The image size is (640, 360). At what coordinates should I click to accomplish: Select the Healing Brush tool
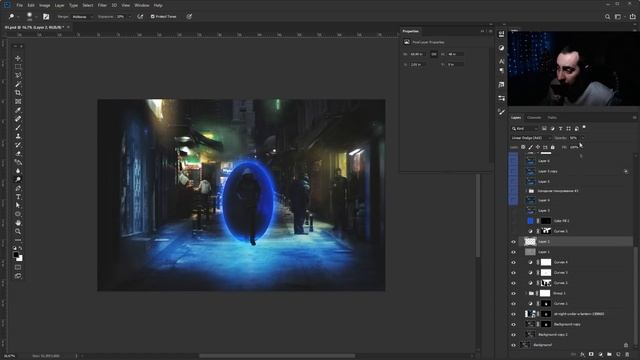(x=18, y=119)
